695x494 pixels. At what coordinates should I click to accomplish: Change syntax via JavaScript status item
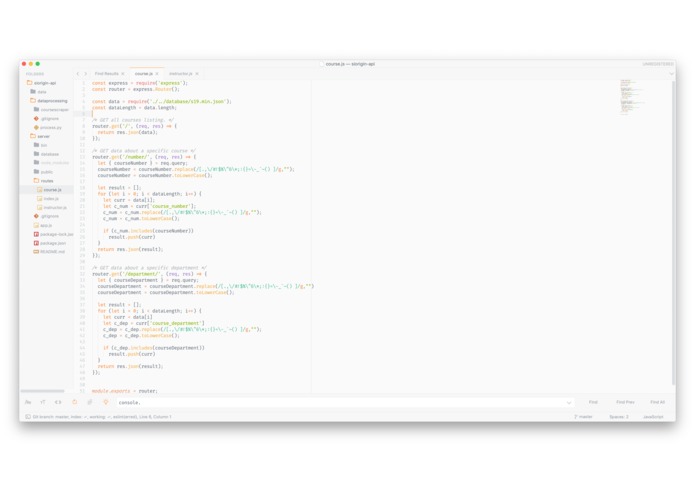pos(653,416)
